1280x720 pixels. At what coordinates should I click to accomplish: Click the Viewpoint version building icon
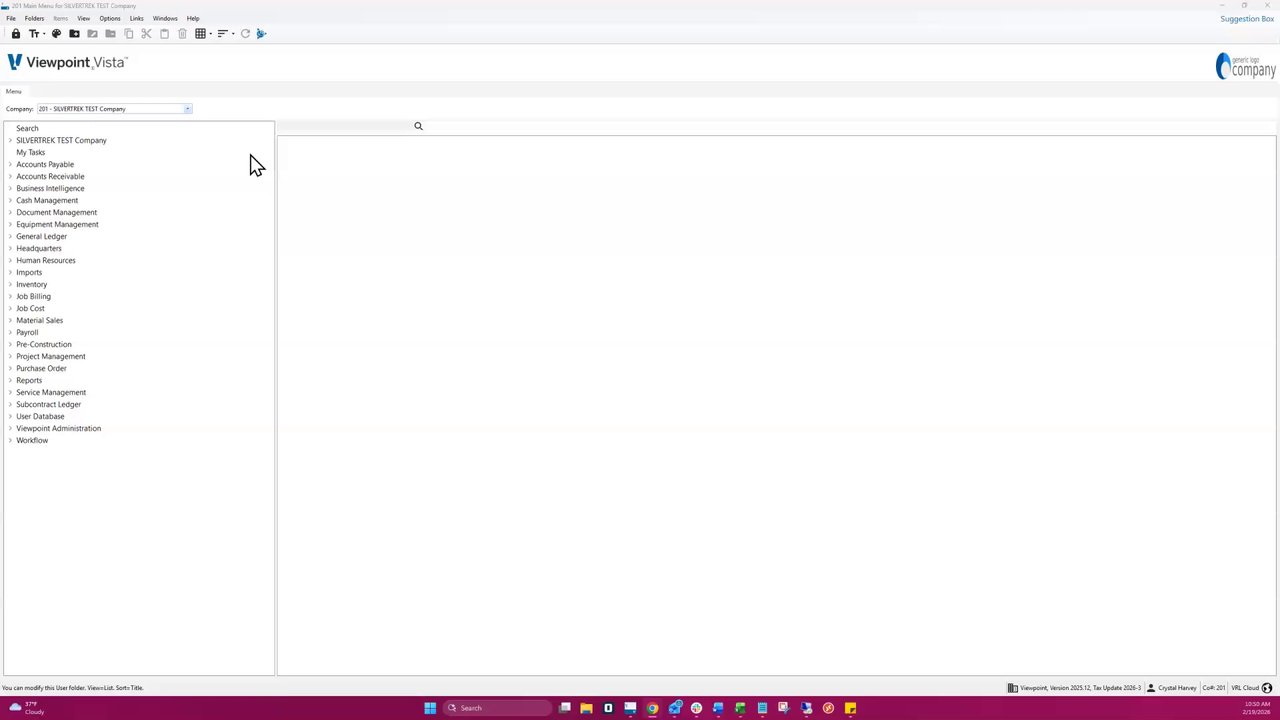[1012, 688]
